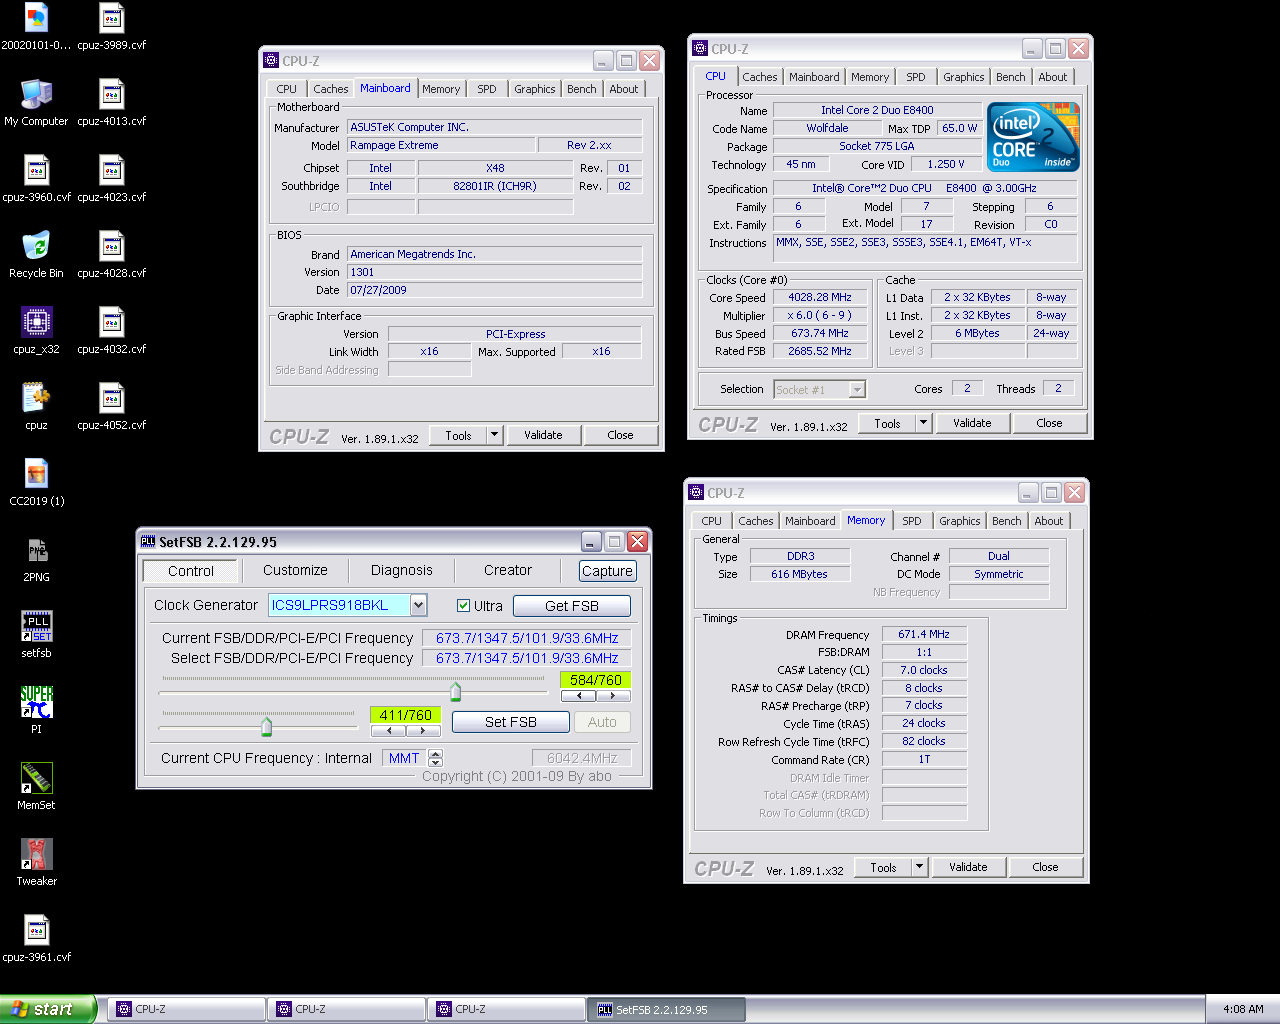Nudge the 584/760 FSB value right
The width and height of the screenshot is (1280, 1024).
[x=613, y=695]
